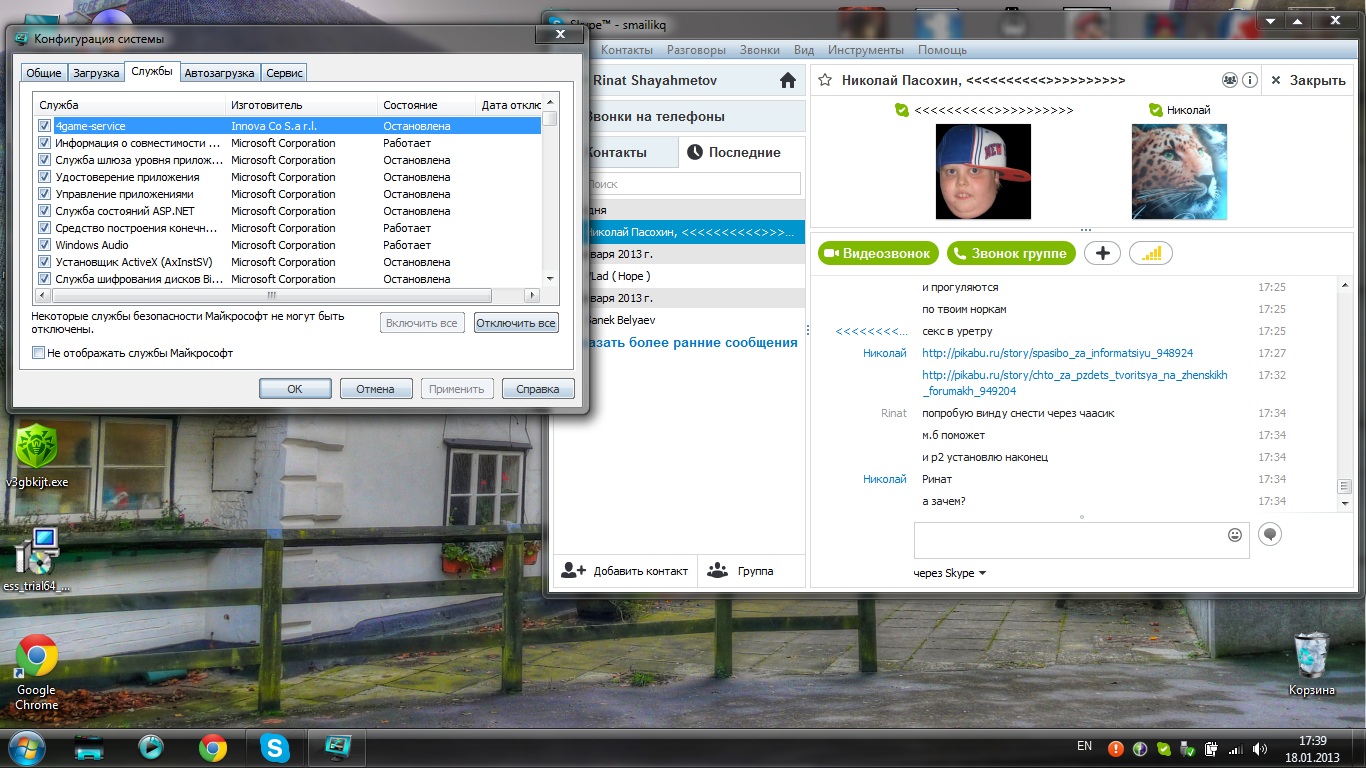Click the Skype status tray icon
Screen dimensions: 1366x768
(x=1163, y=748)
